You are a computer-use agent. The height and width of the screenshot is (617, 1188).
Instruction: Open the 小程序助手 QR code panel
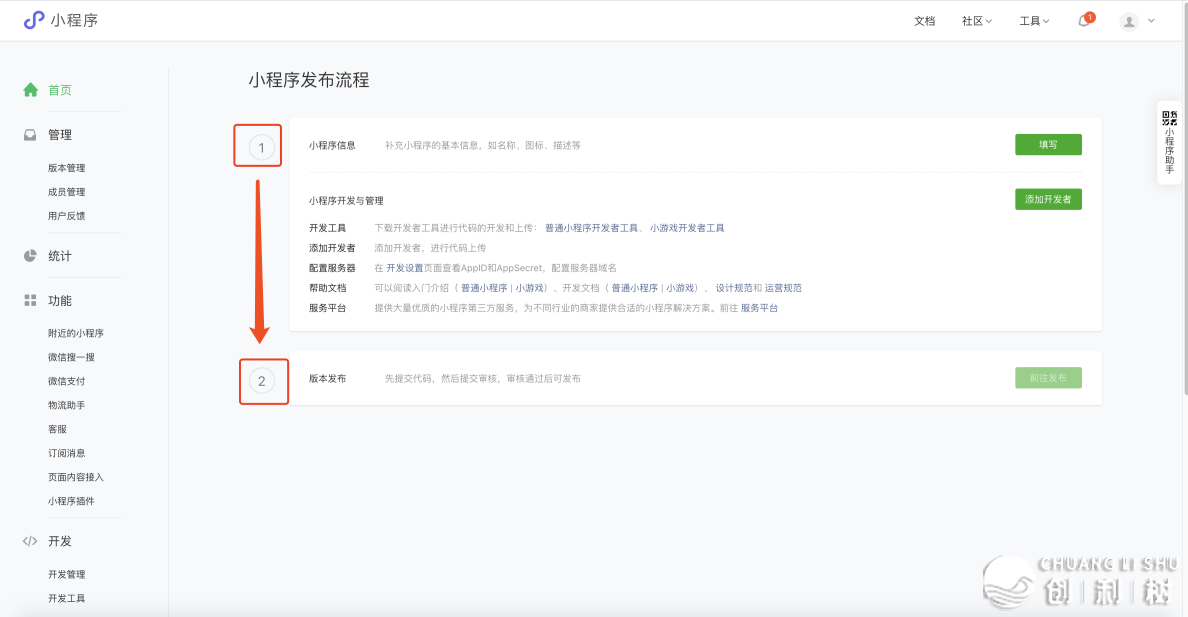pos(1169,141)
